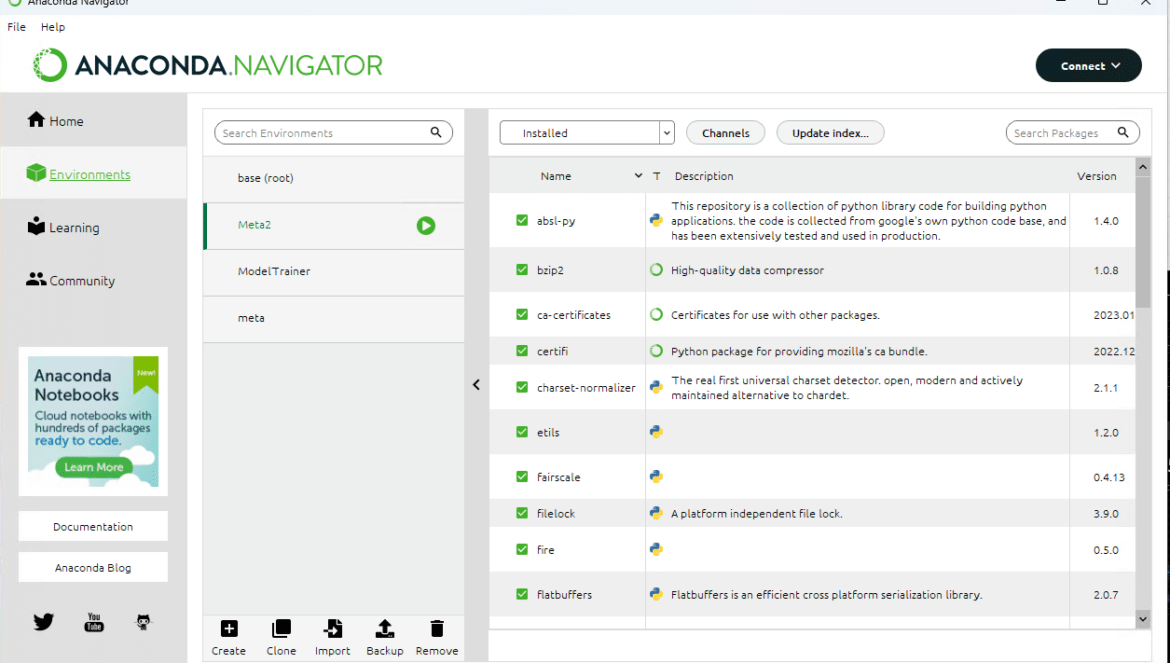Click the Clone environment icon
1170x663 pixels.
coord(281,629)
